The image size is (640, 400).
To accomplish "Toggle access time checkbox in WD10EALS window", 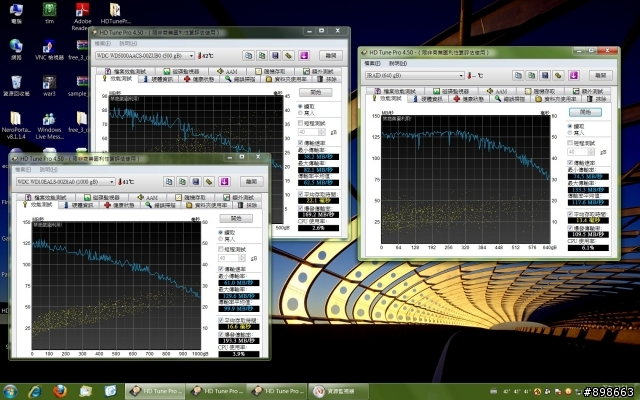I will pyautogui.click(x=221, y=320).
